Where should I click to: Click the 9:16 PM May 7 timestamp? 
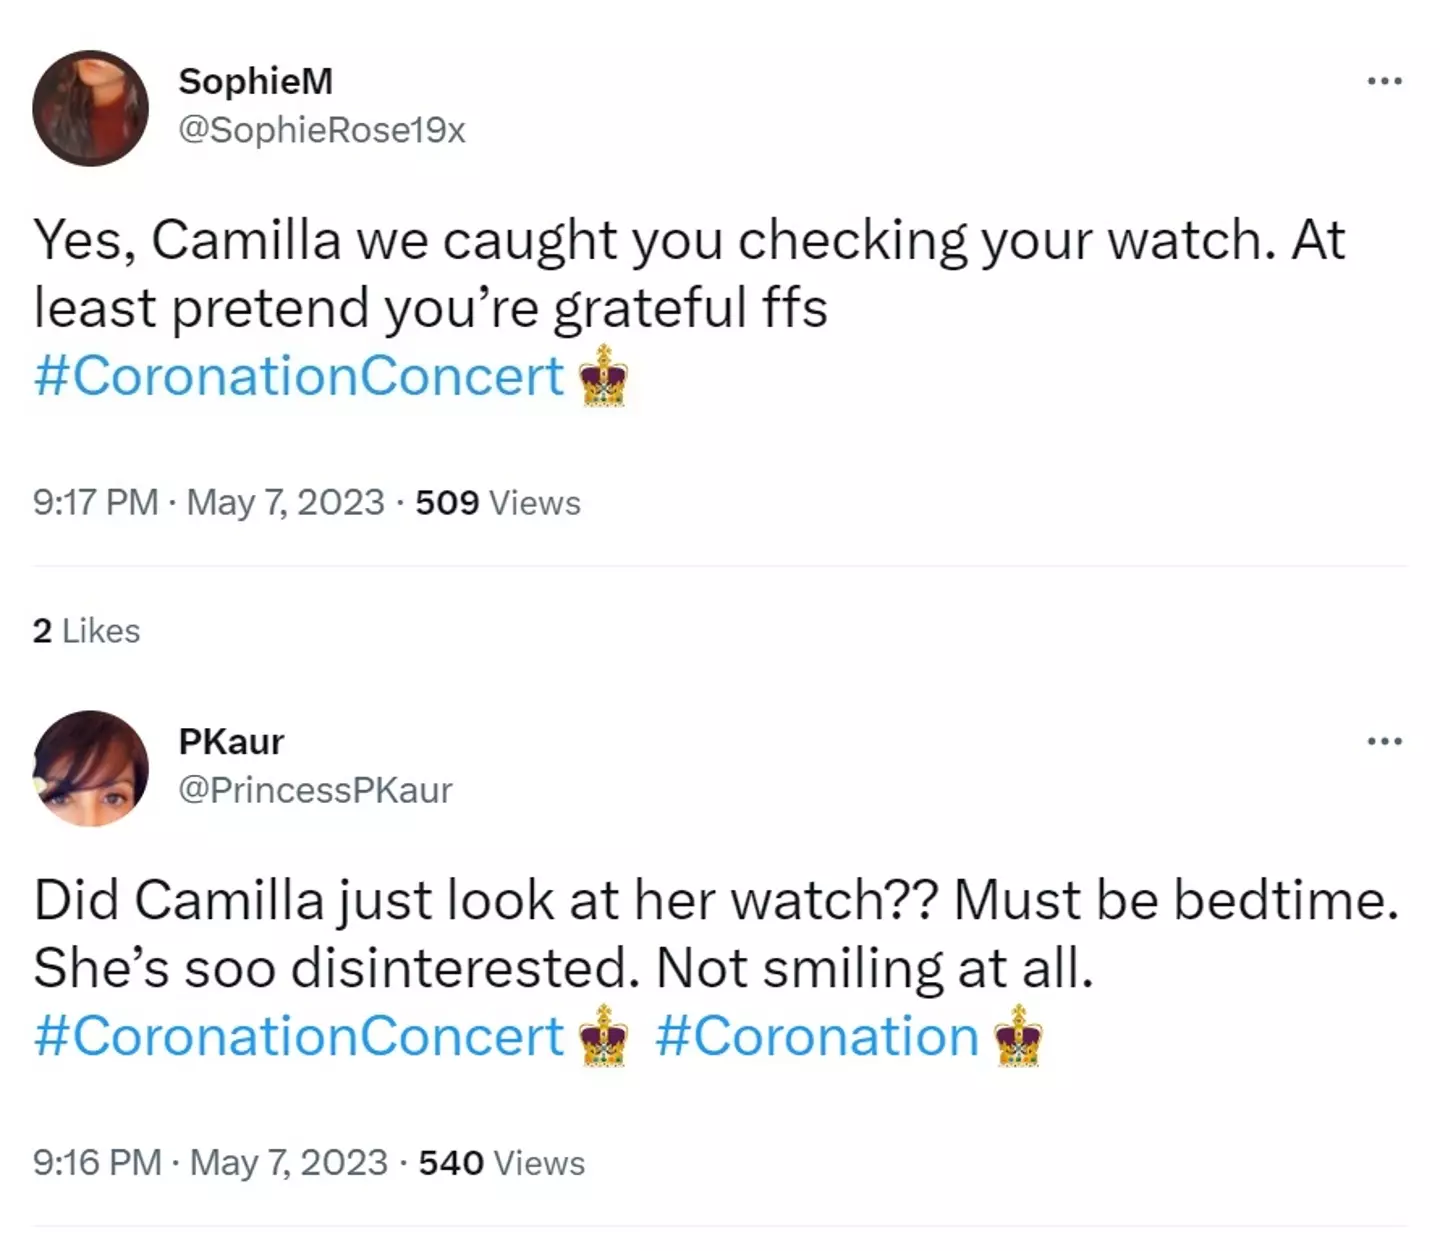tap(206, 1162)
